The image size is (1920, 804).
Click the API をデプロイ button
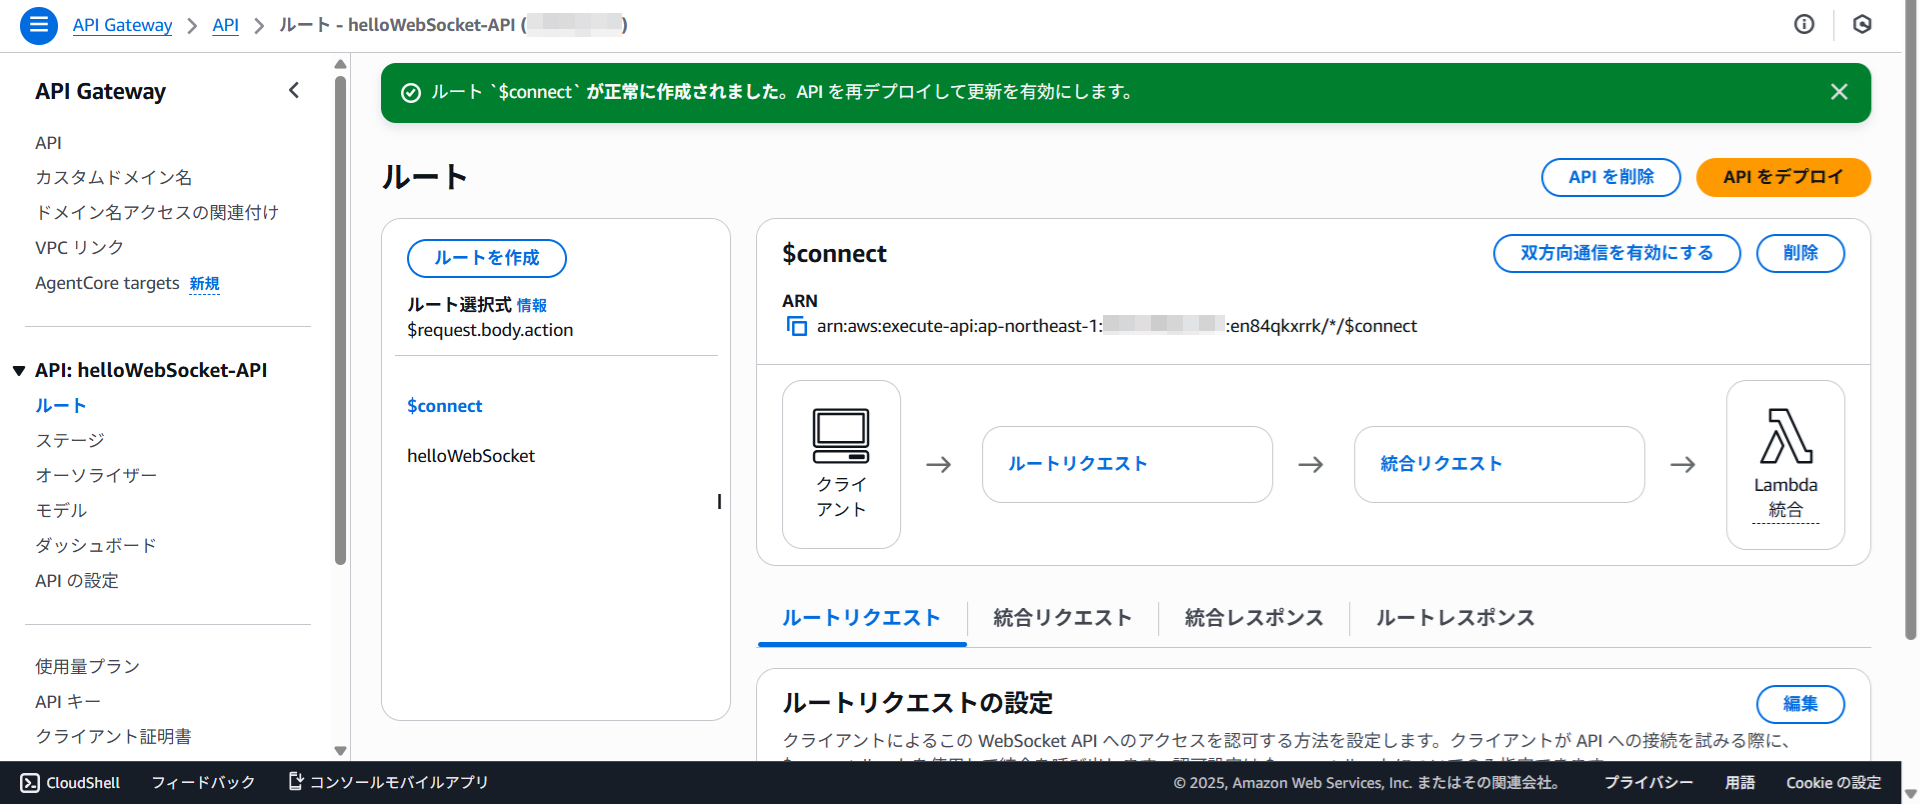pyautogui.click(x=1782, y=177)
